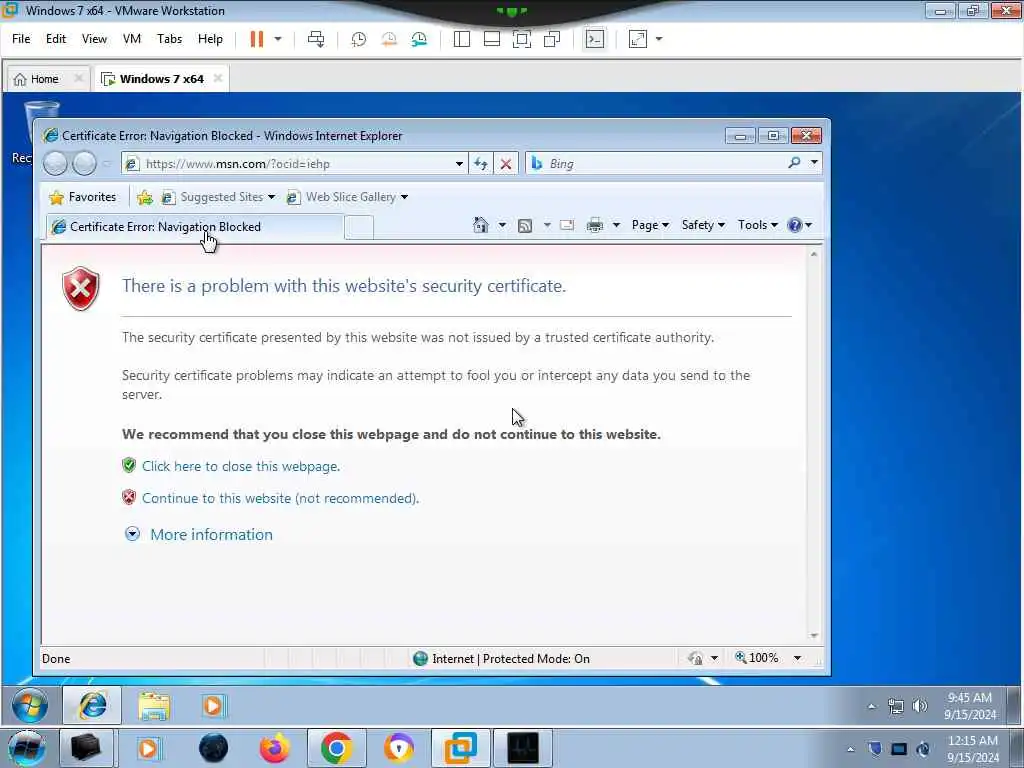Image resolution: width=1024 pixels, height=768 pixels.
Task: Click the IE address bar URL
Action: [x=238, y=164]
